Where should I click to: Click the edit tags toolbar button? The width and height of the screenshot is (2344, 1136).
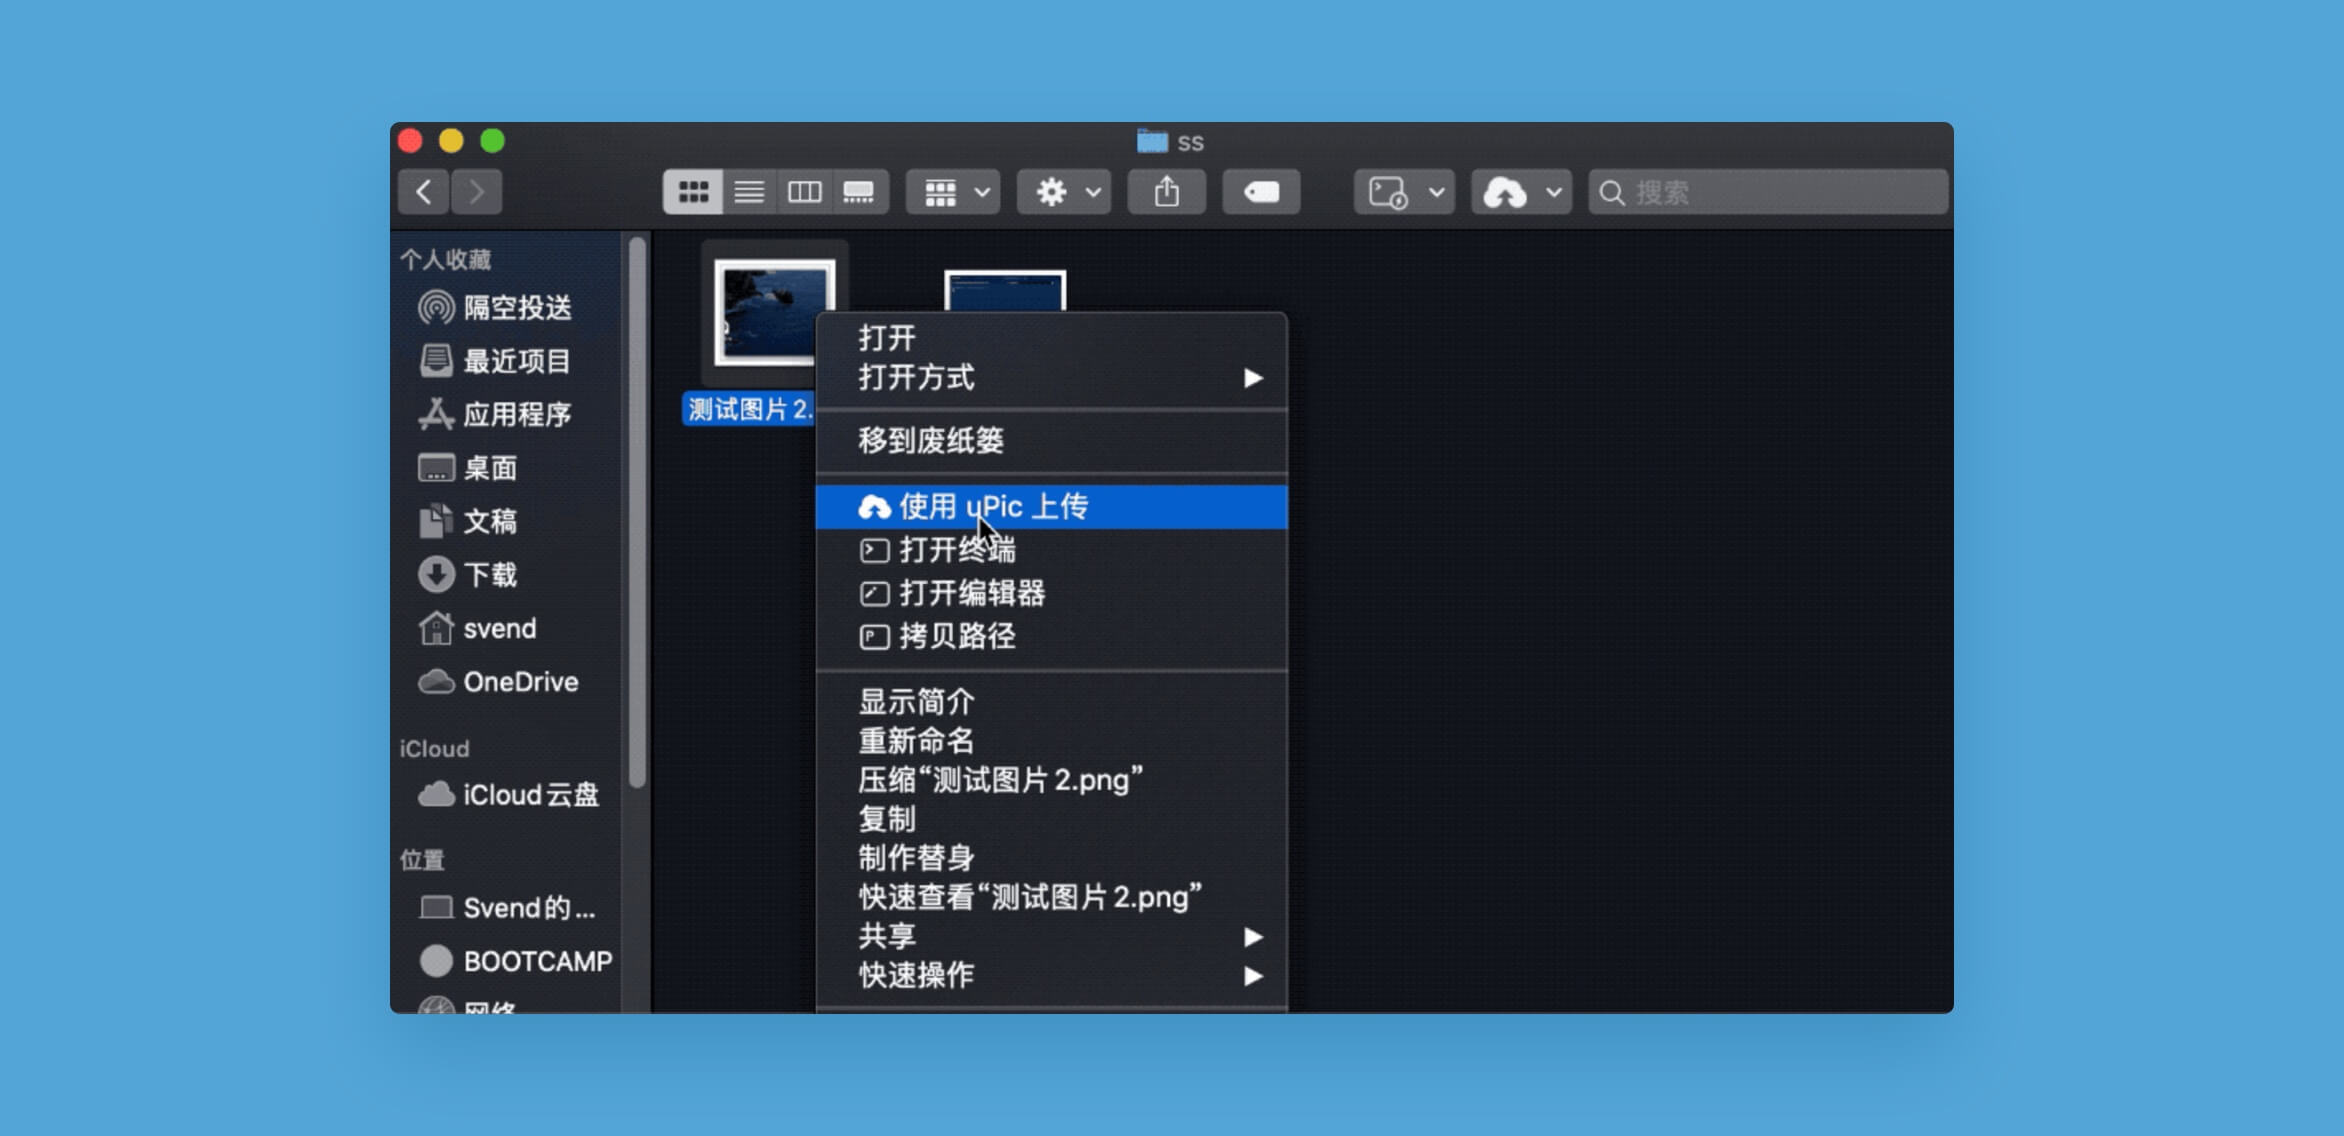(x=1261, y=192)
